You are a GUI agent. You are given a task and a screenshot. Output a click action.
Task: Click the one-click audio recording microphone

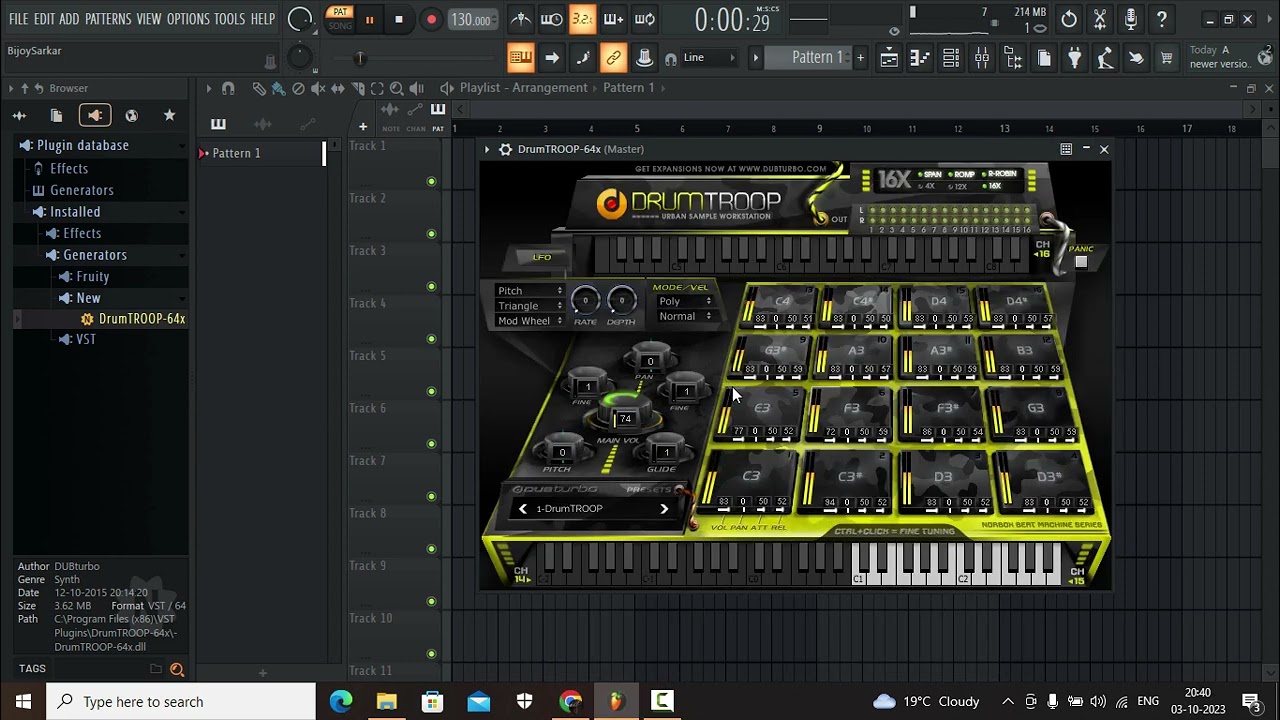1131,19
